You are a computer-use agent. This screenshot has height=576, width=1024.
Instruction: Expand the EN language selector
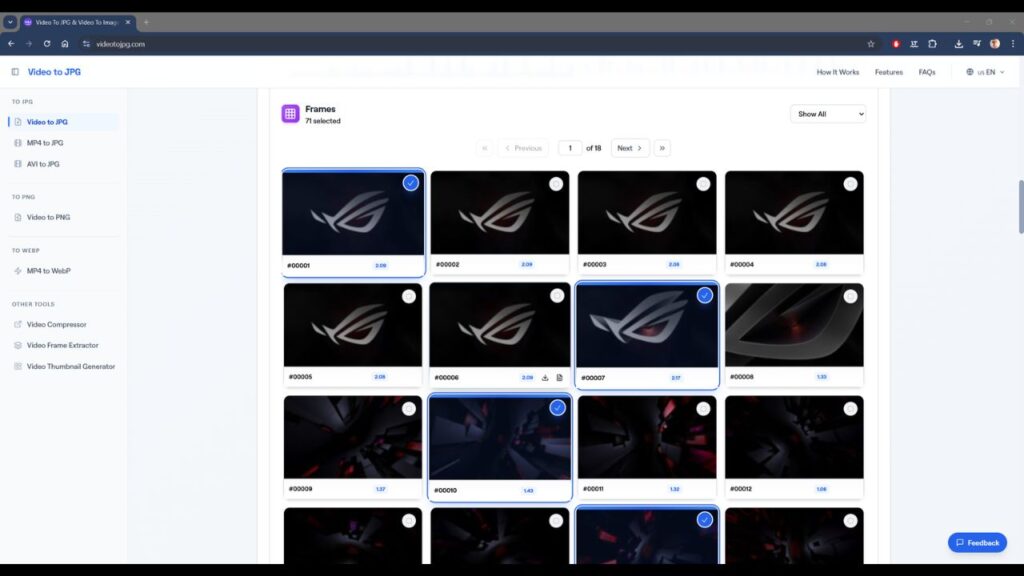pyautogui.click(x=986, y=72)
